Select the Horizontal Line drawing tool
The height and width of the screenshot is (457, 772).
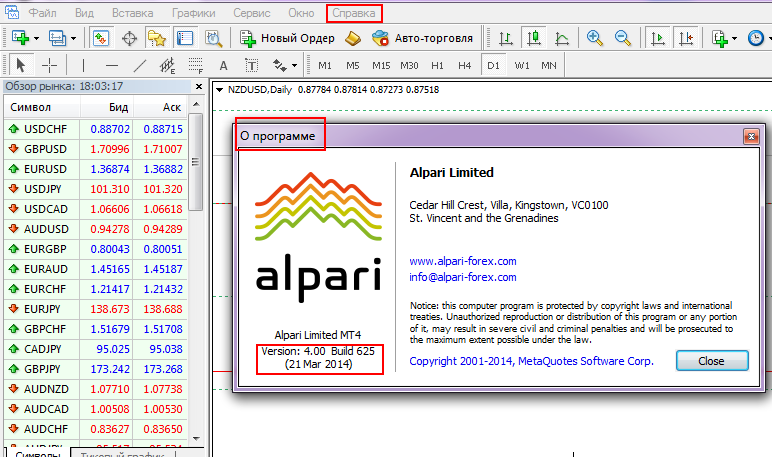tap(112, 65)
